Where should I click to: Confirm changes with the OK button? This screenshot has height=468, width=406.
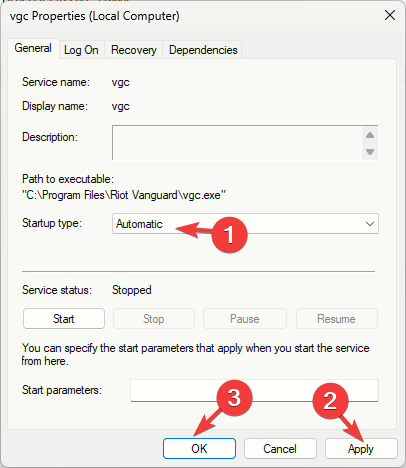pyautogui.click(x=199, y=449)
